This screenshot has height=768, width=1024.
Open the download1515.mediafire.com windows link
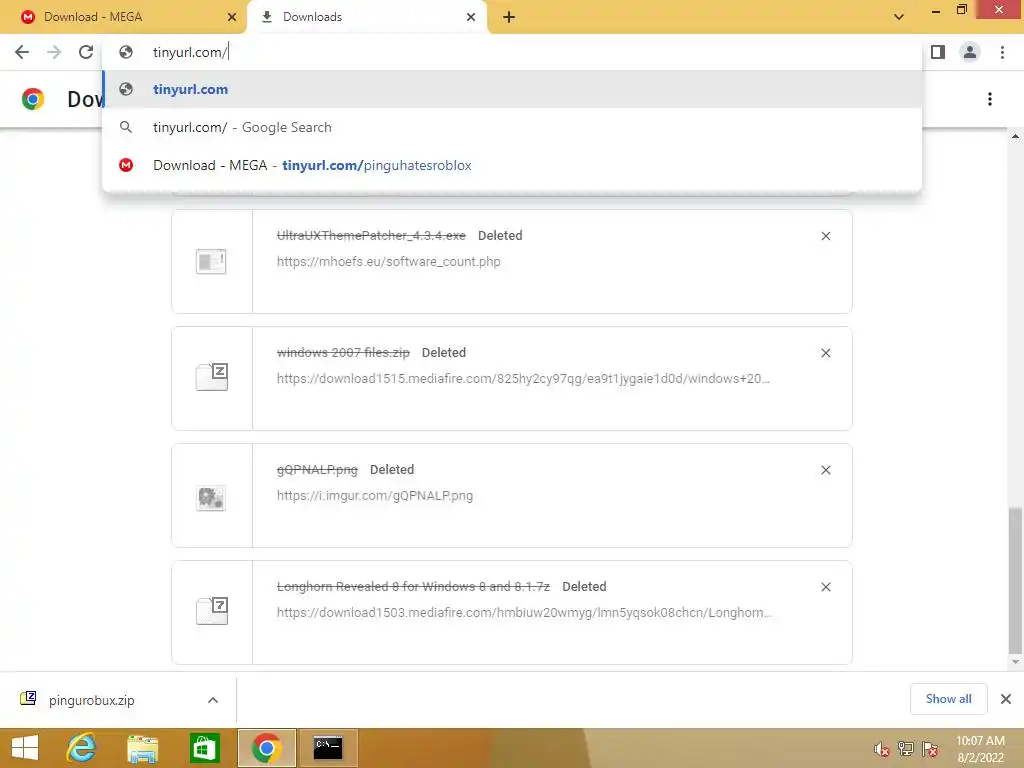[523, 378]
